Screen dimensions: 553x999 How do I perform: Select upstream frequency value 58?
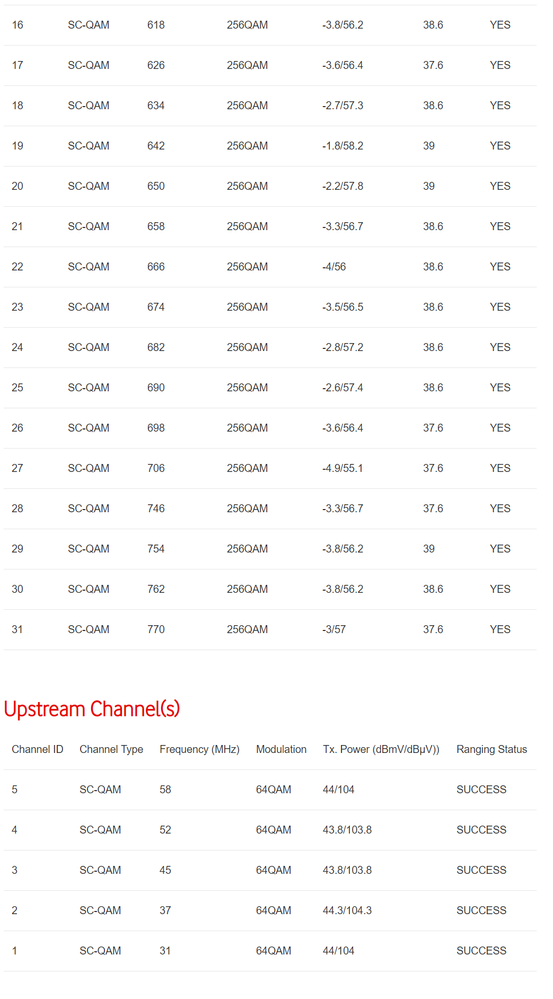click(x=165, y=789)
